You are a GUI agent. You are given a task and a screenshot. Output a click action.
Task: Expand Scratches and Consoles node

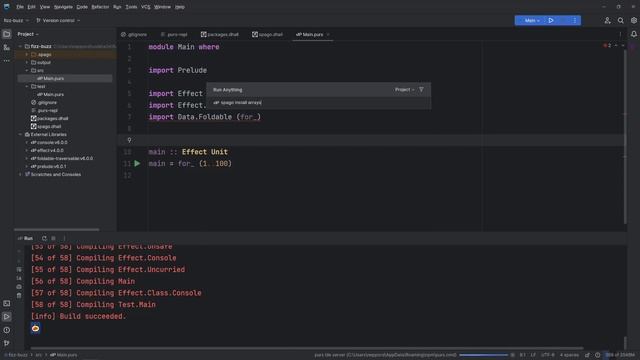(20, 174)
